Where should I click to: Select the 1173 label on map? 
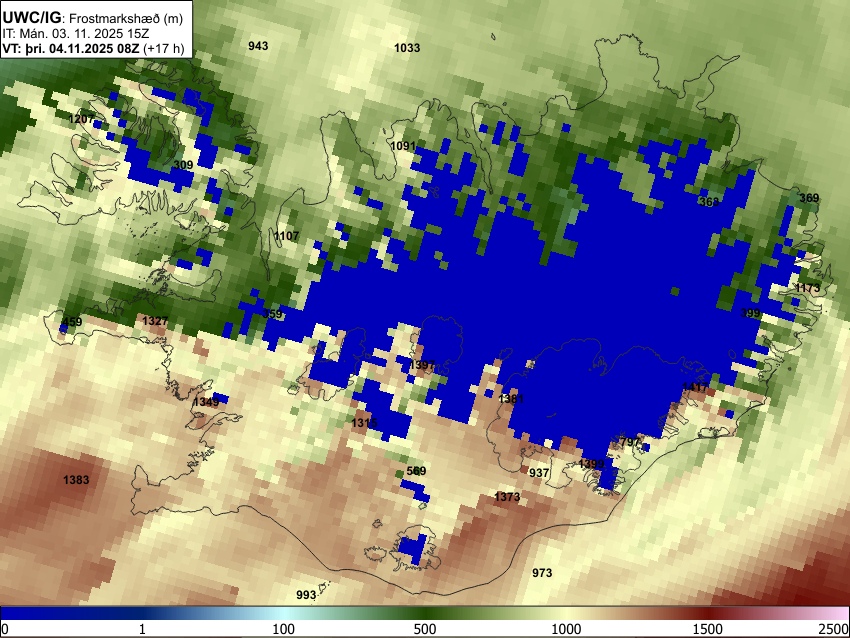tap(808, 288)
